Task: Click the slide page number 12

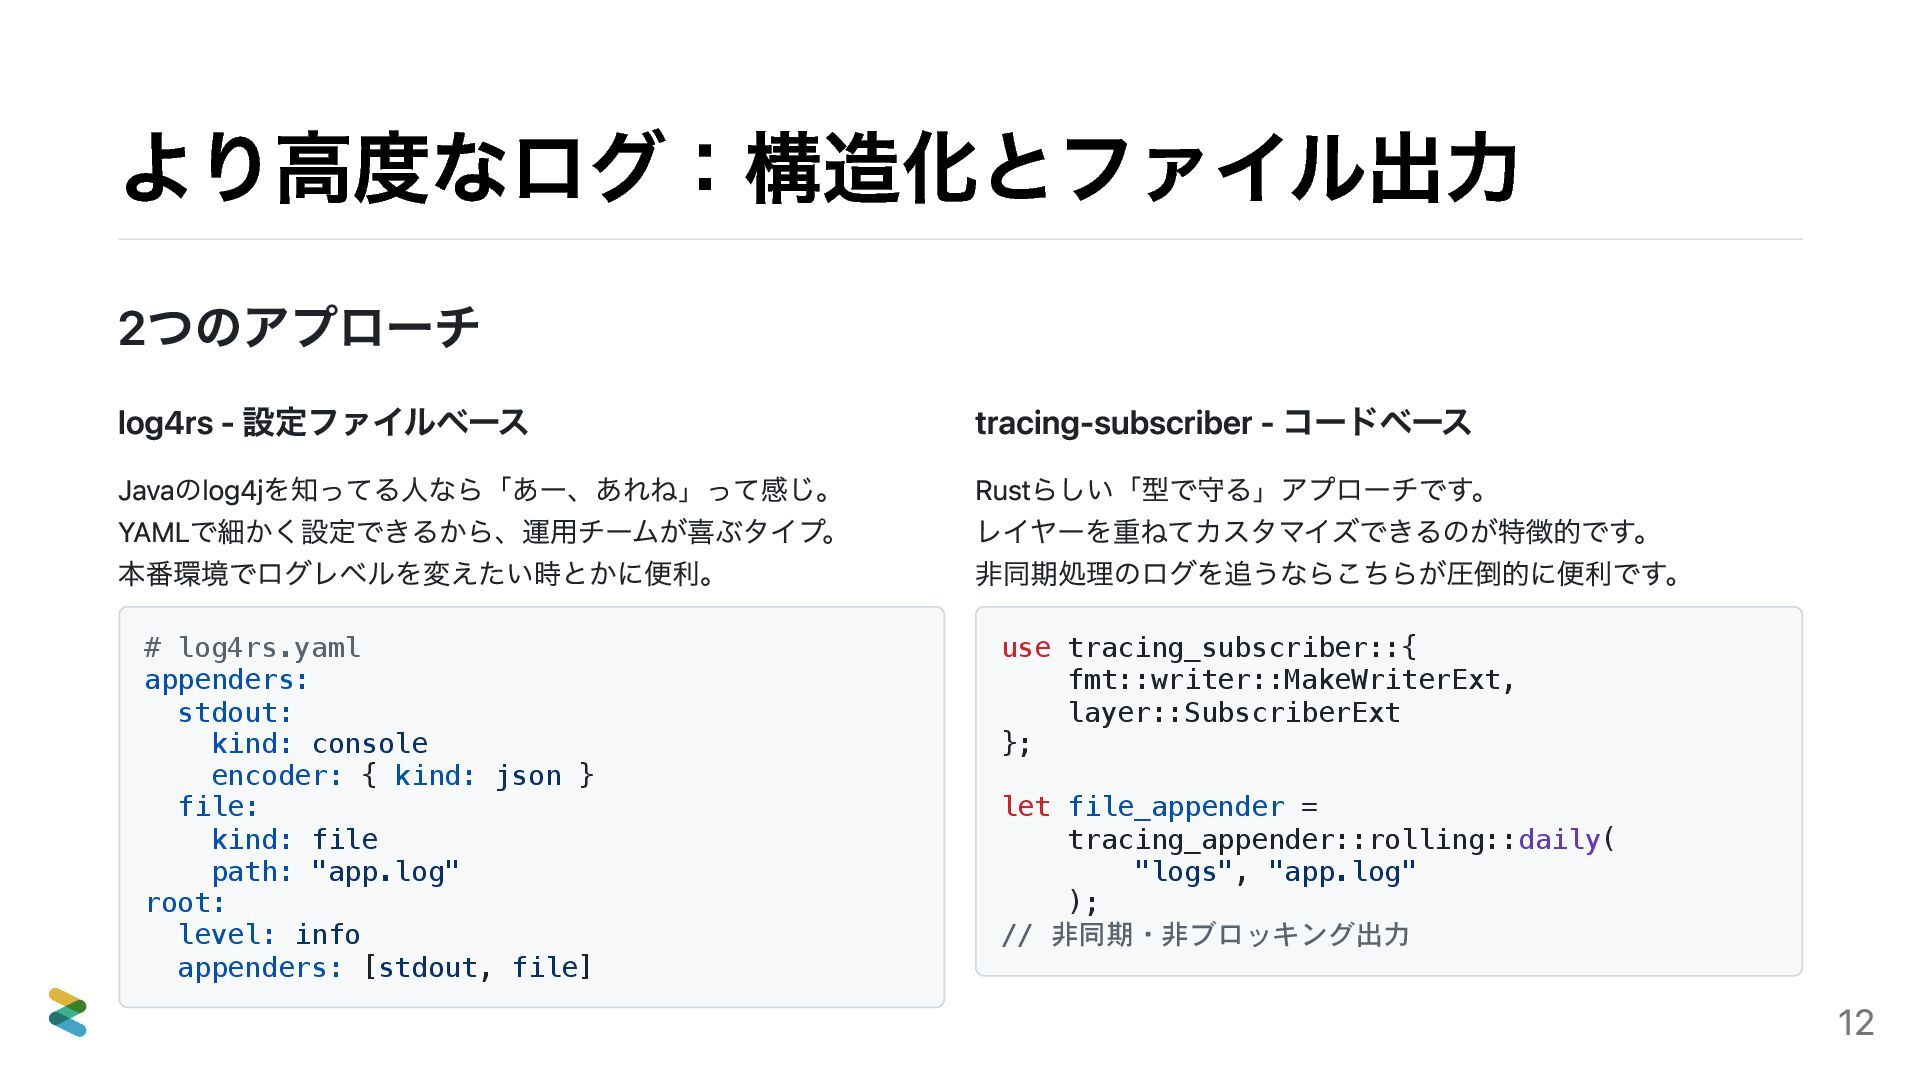Action: (1855, 1023)
